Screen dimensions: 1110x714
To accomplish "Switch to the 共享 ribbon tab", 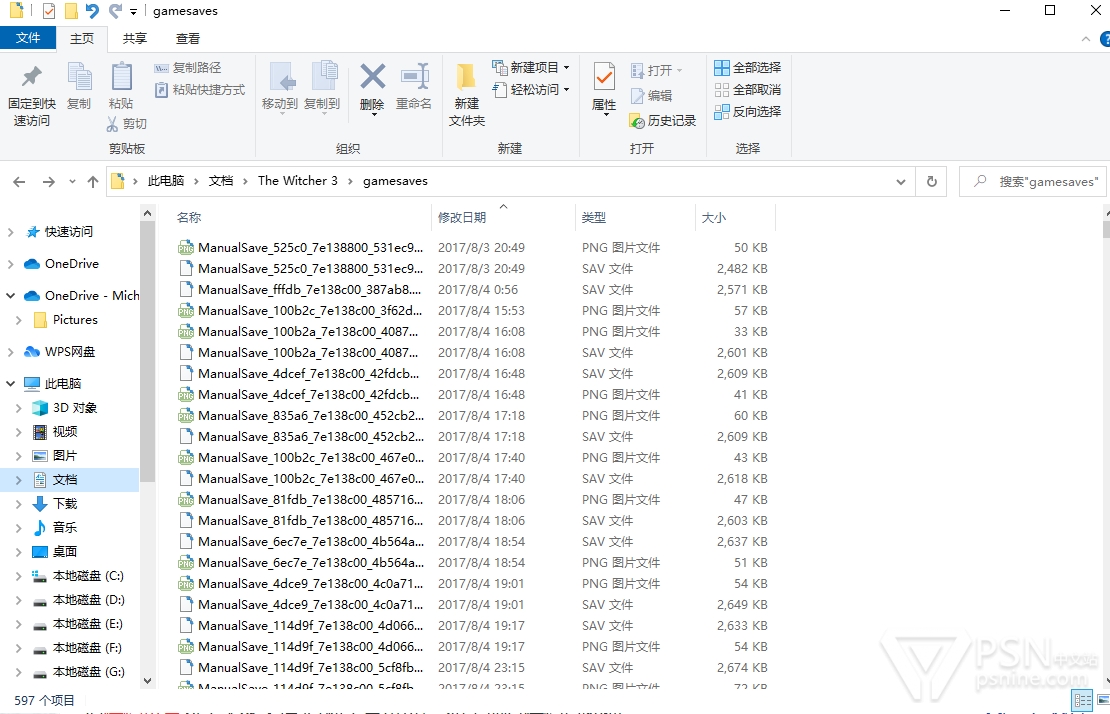I will click(x=135, y=39).
